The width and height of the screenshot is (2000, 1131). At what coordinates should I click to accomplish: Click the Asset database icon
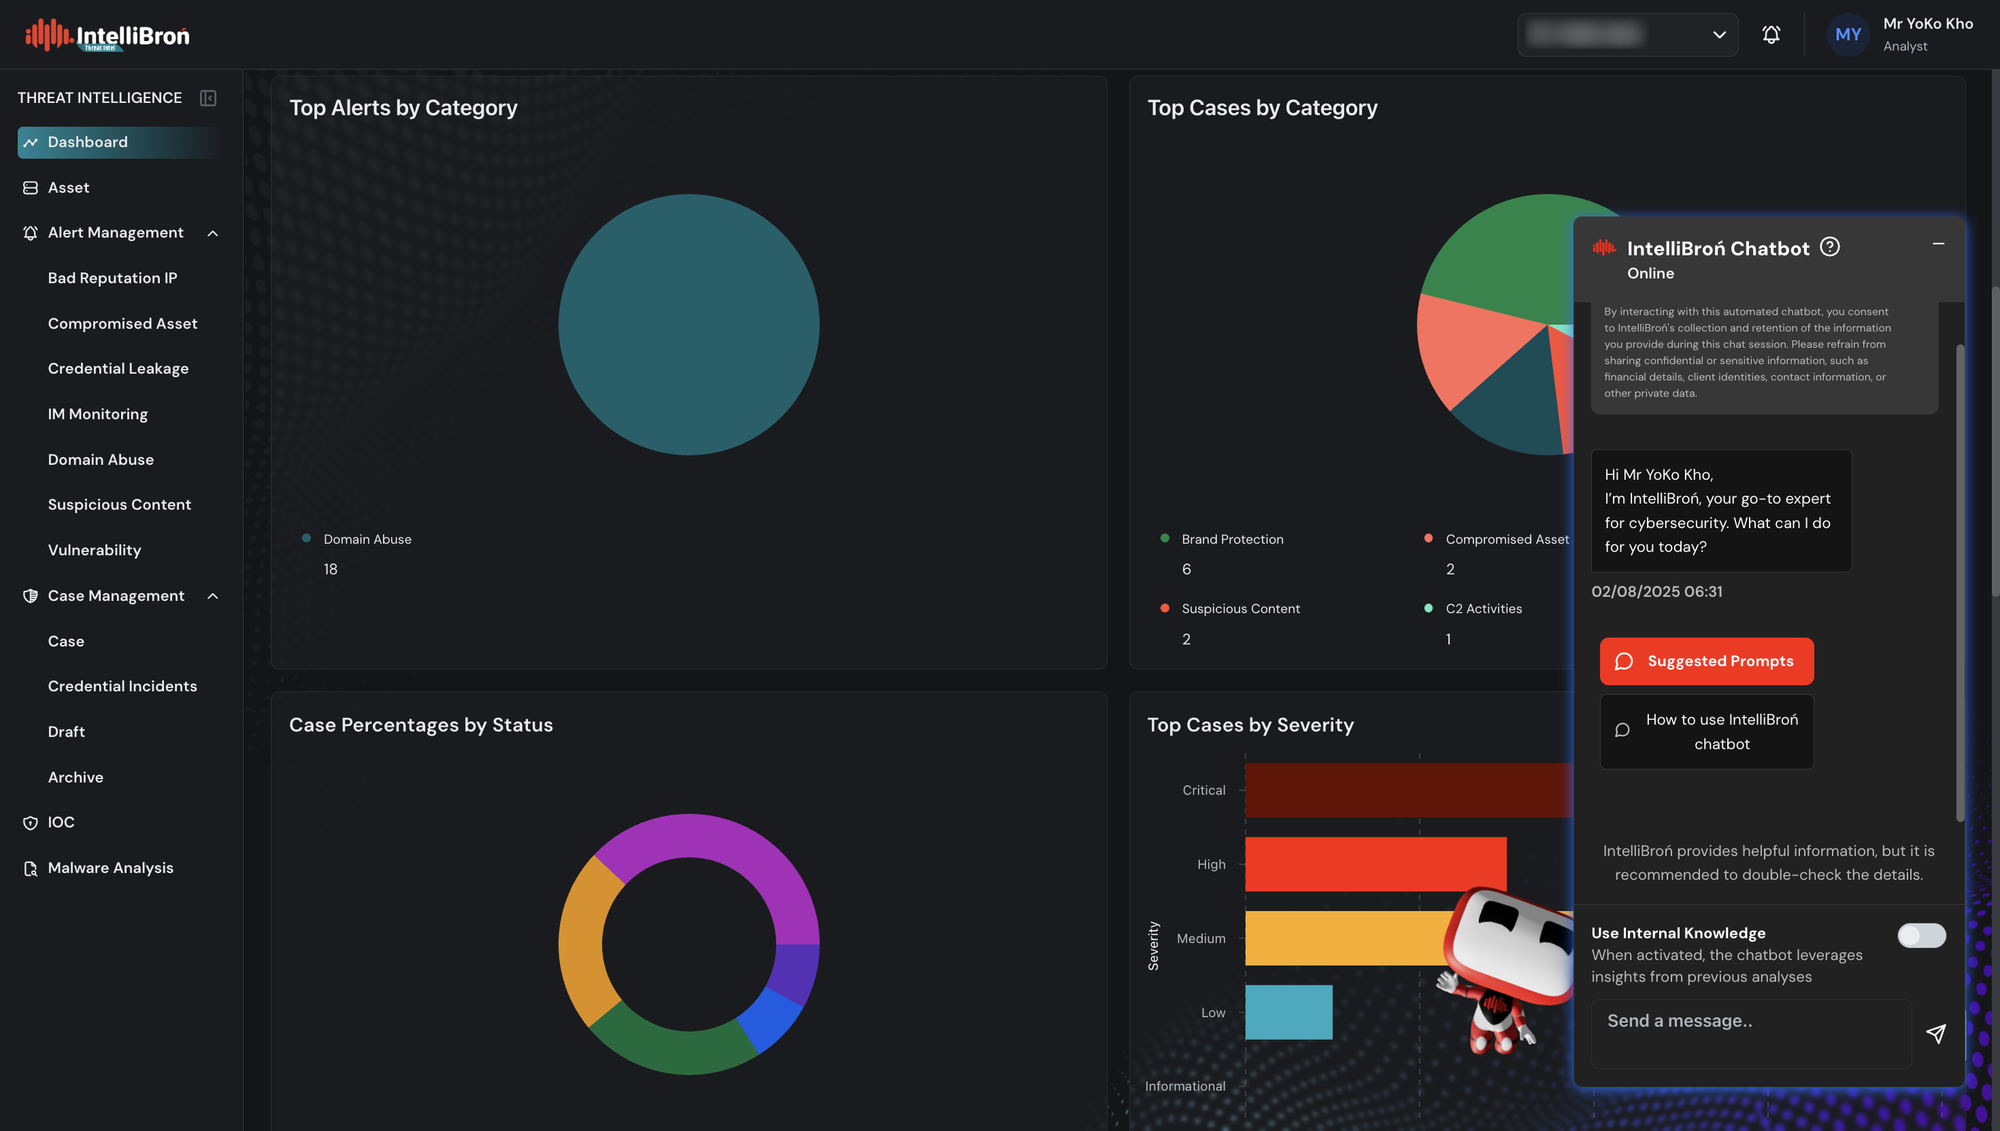point(31,188)
